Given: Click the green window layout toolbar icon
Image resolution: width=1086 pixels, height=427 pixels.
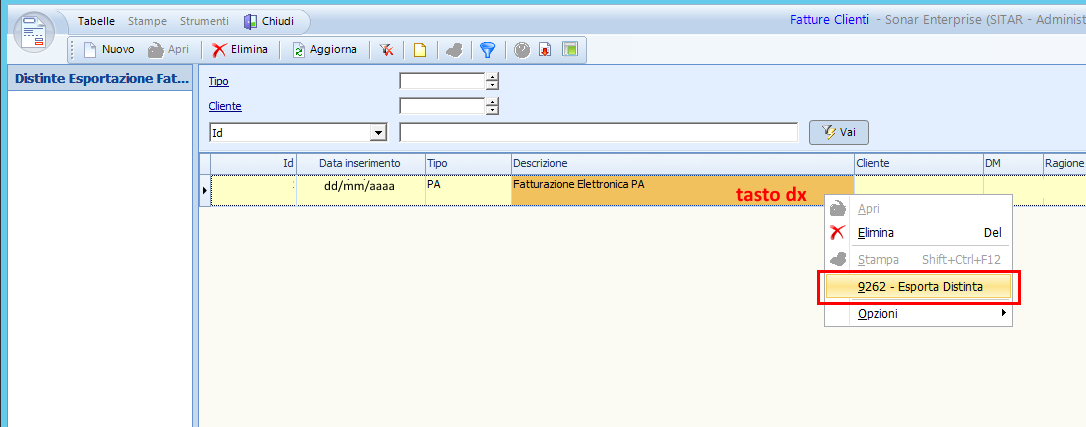Looking at the screenshot, I should click(570, 49).
